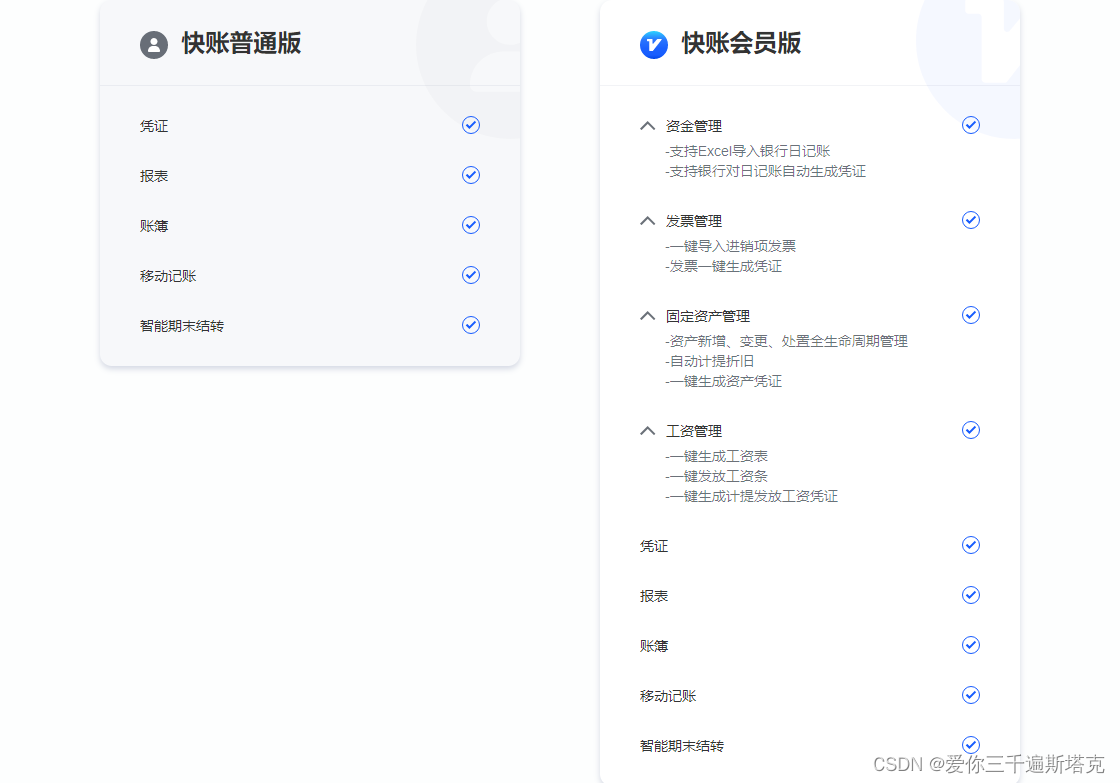
Task: Click the blue V badge beside 快账会员版
Action: [654, 44]
